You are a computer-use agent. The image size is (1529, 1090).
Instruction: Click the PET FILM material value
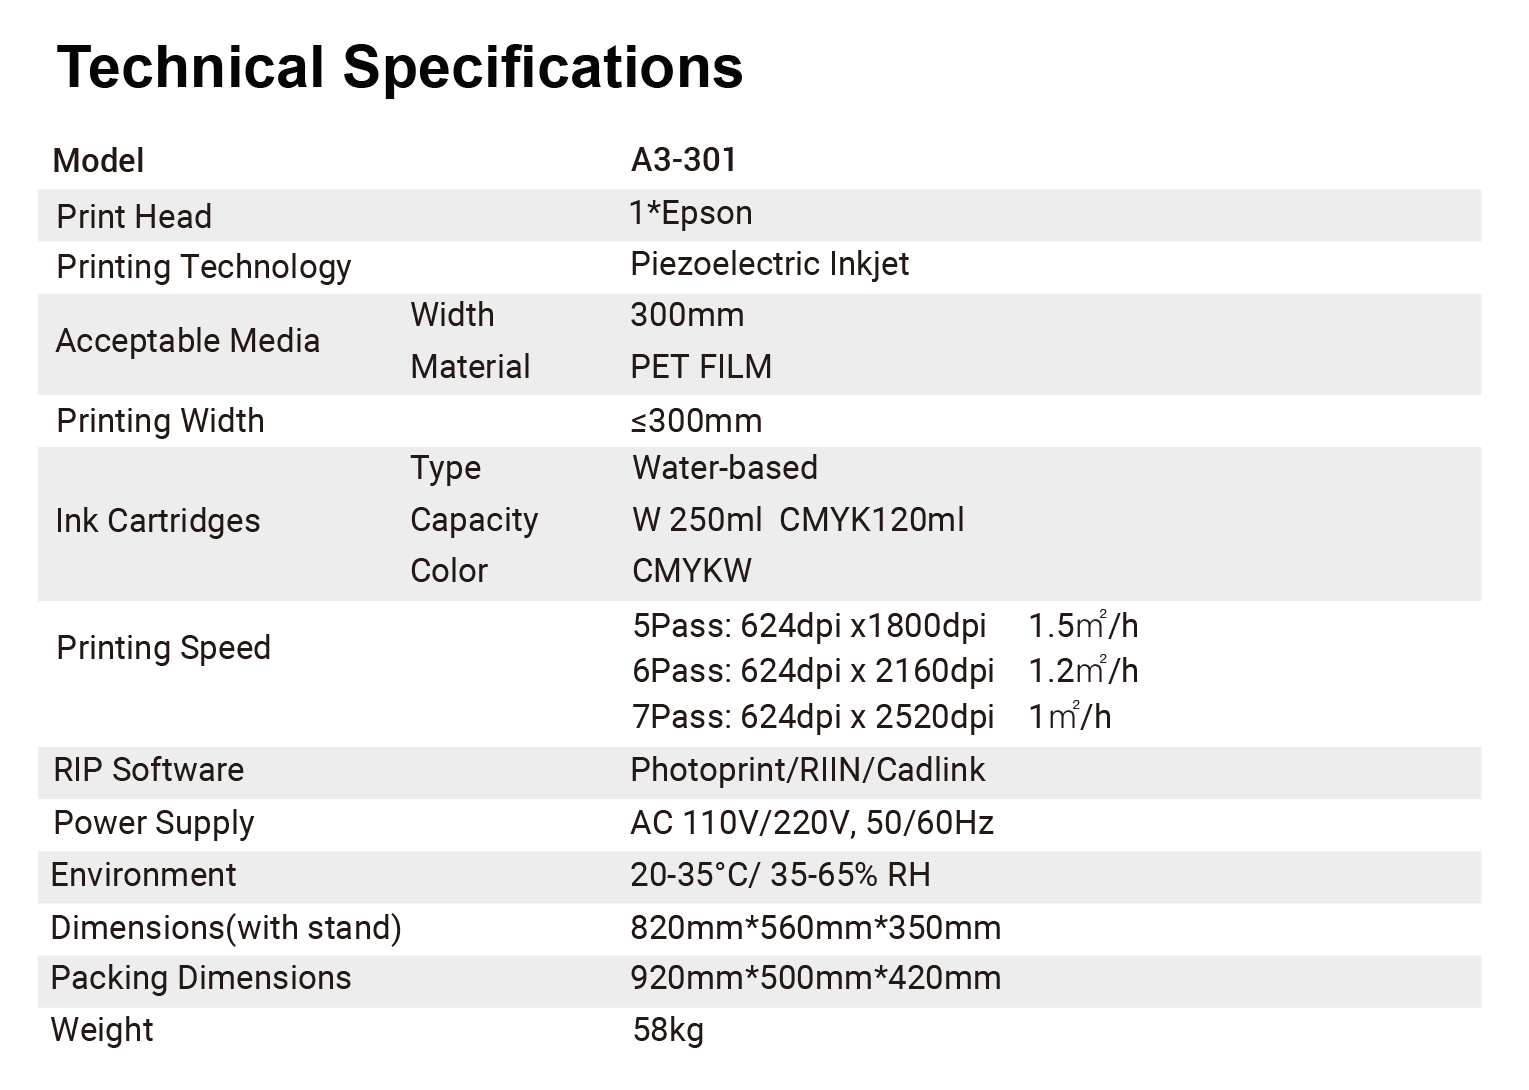pos(701,367)
